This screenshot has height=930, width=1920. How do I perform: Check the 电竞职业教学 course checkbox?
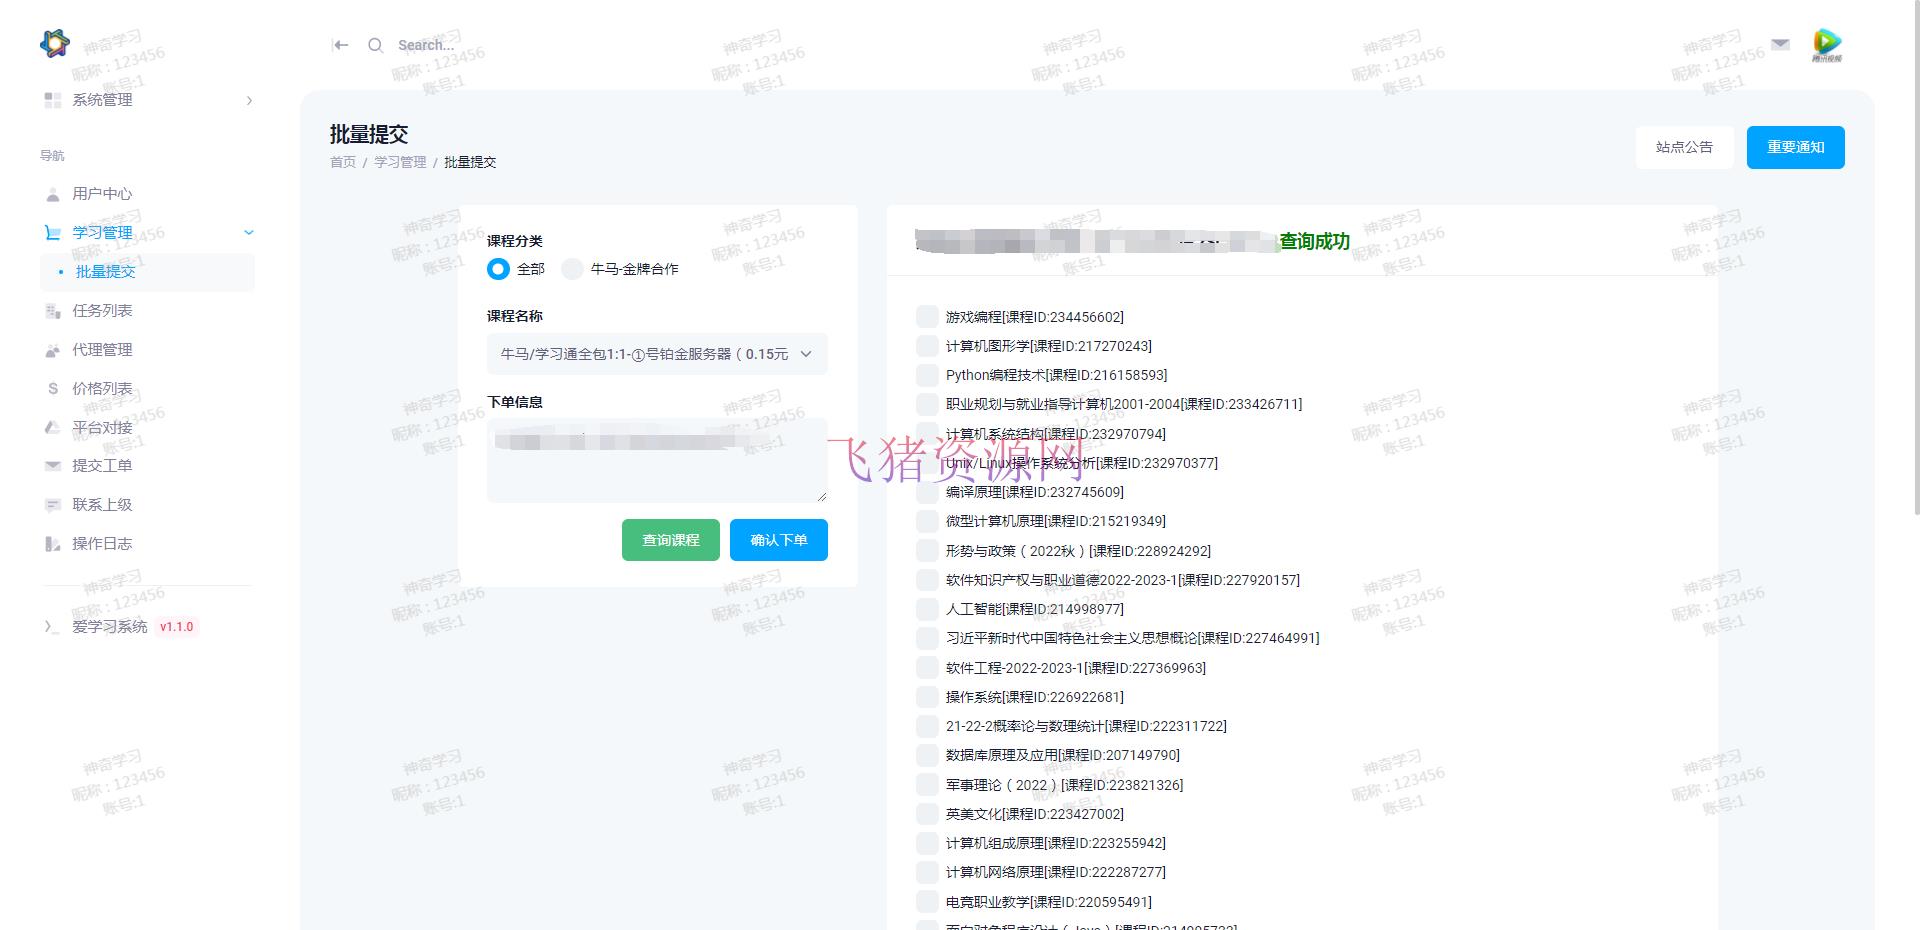pyautogui.click(x=927, y=902)
